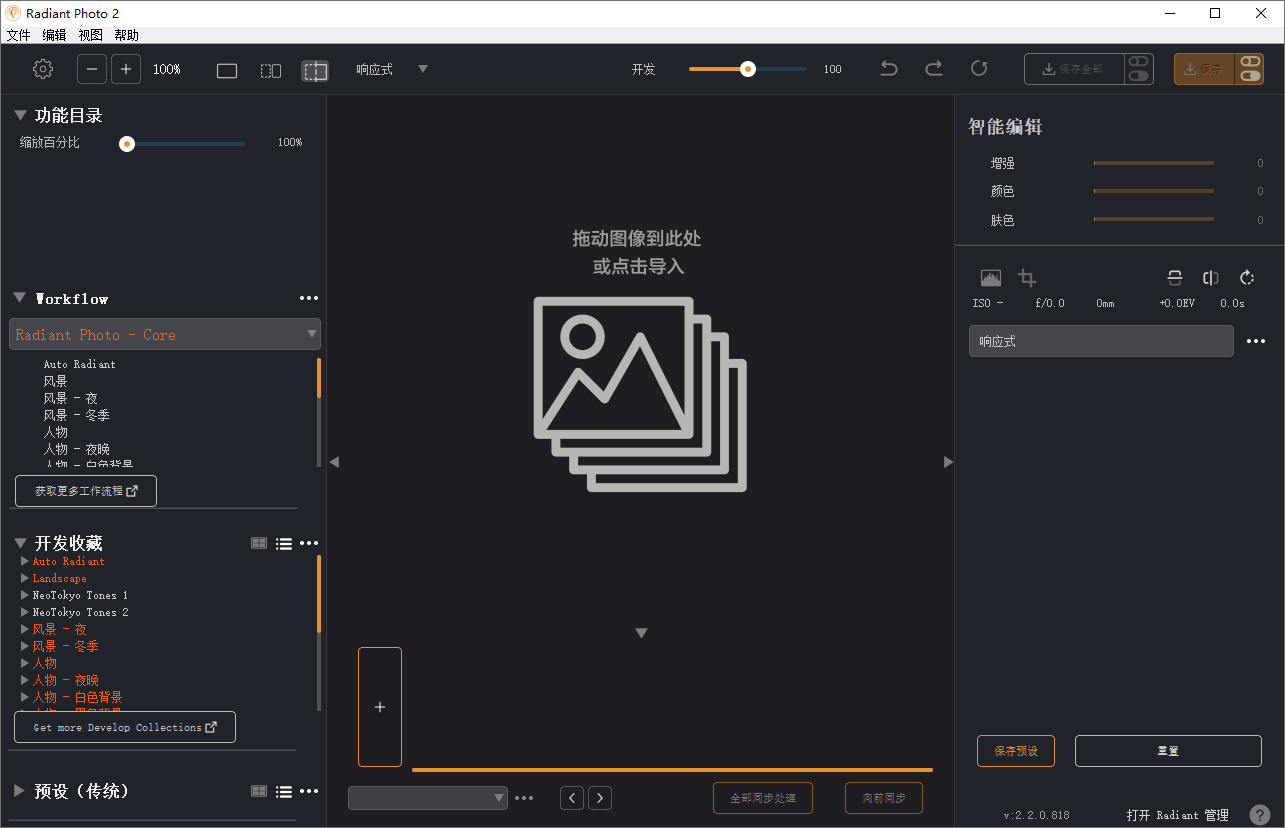Click the 增强 slider track
Viewport: 1285px width, 828px height.
(x=1154, y=163)
